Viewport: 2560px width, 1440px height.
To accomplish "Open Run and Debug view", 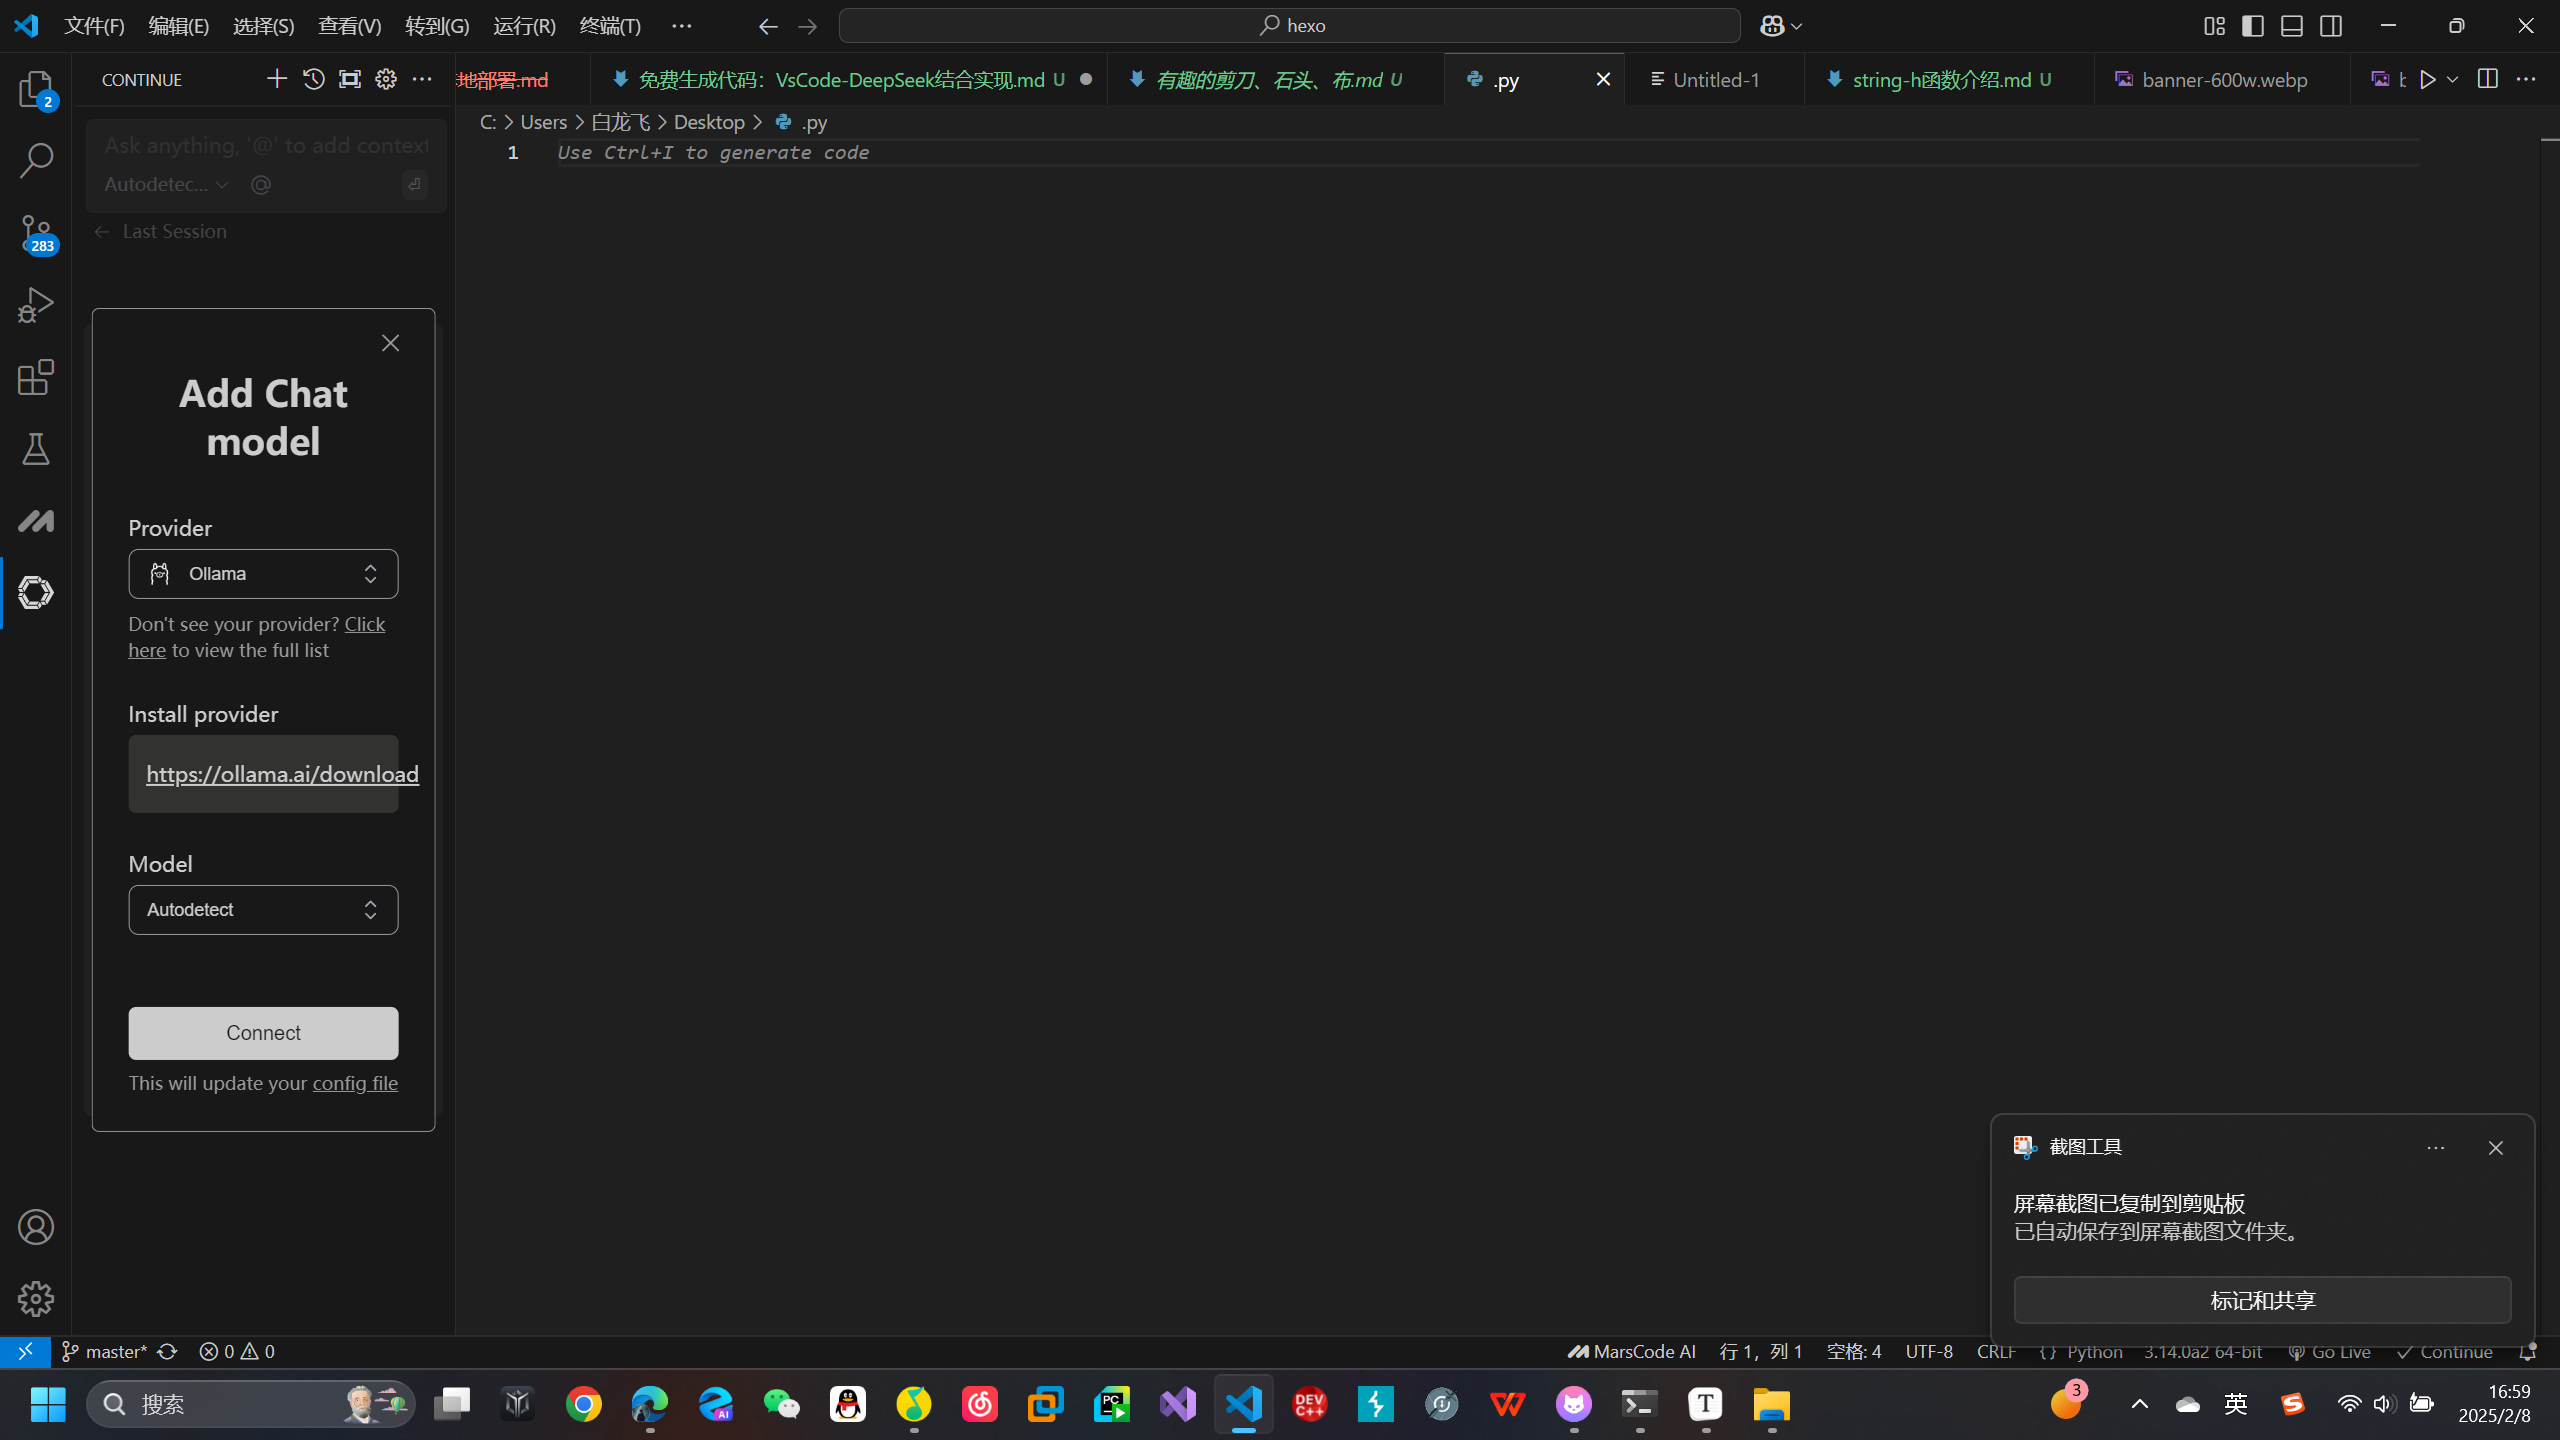I will click(36, 305).
